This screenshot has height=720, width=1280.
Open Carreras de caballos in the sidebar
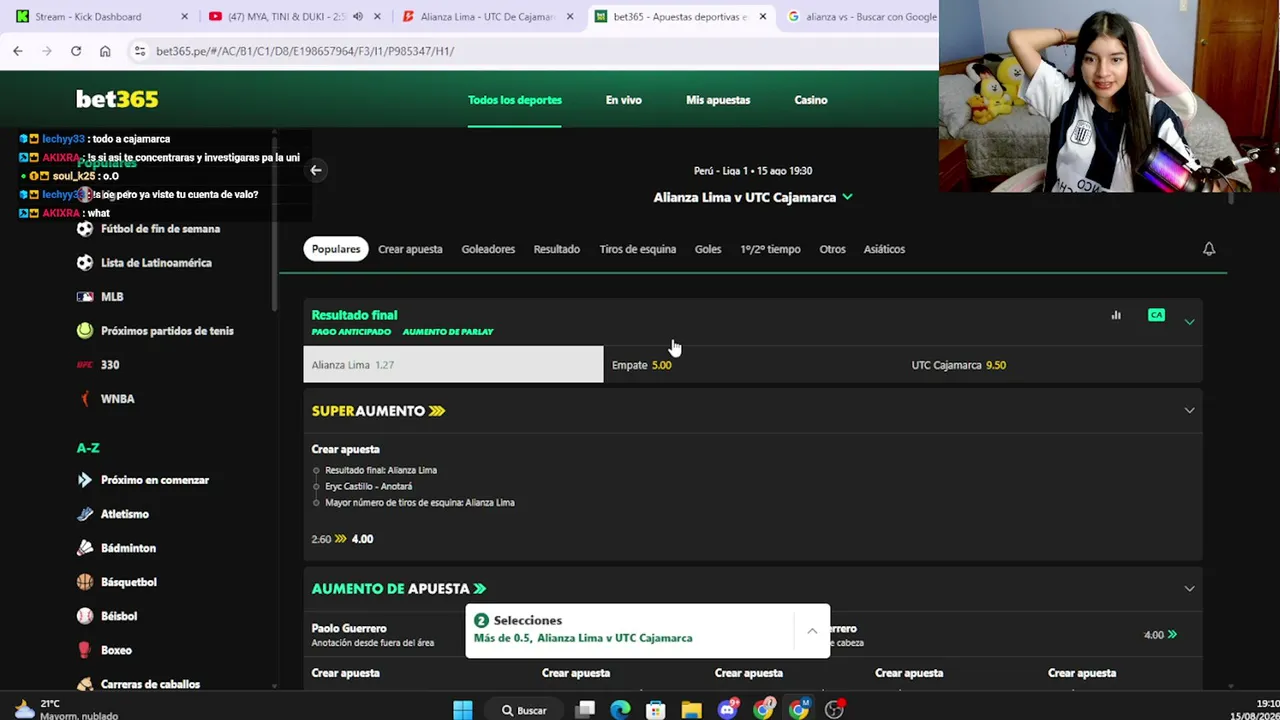click(150, 684)
